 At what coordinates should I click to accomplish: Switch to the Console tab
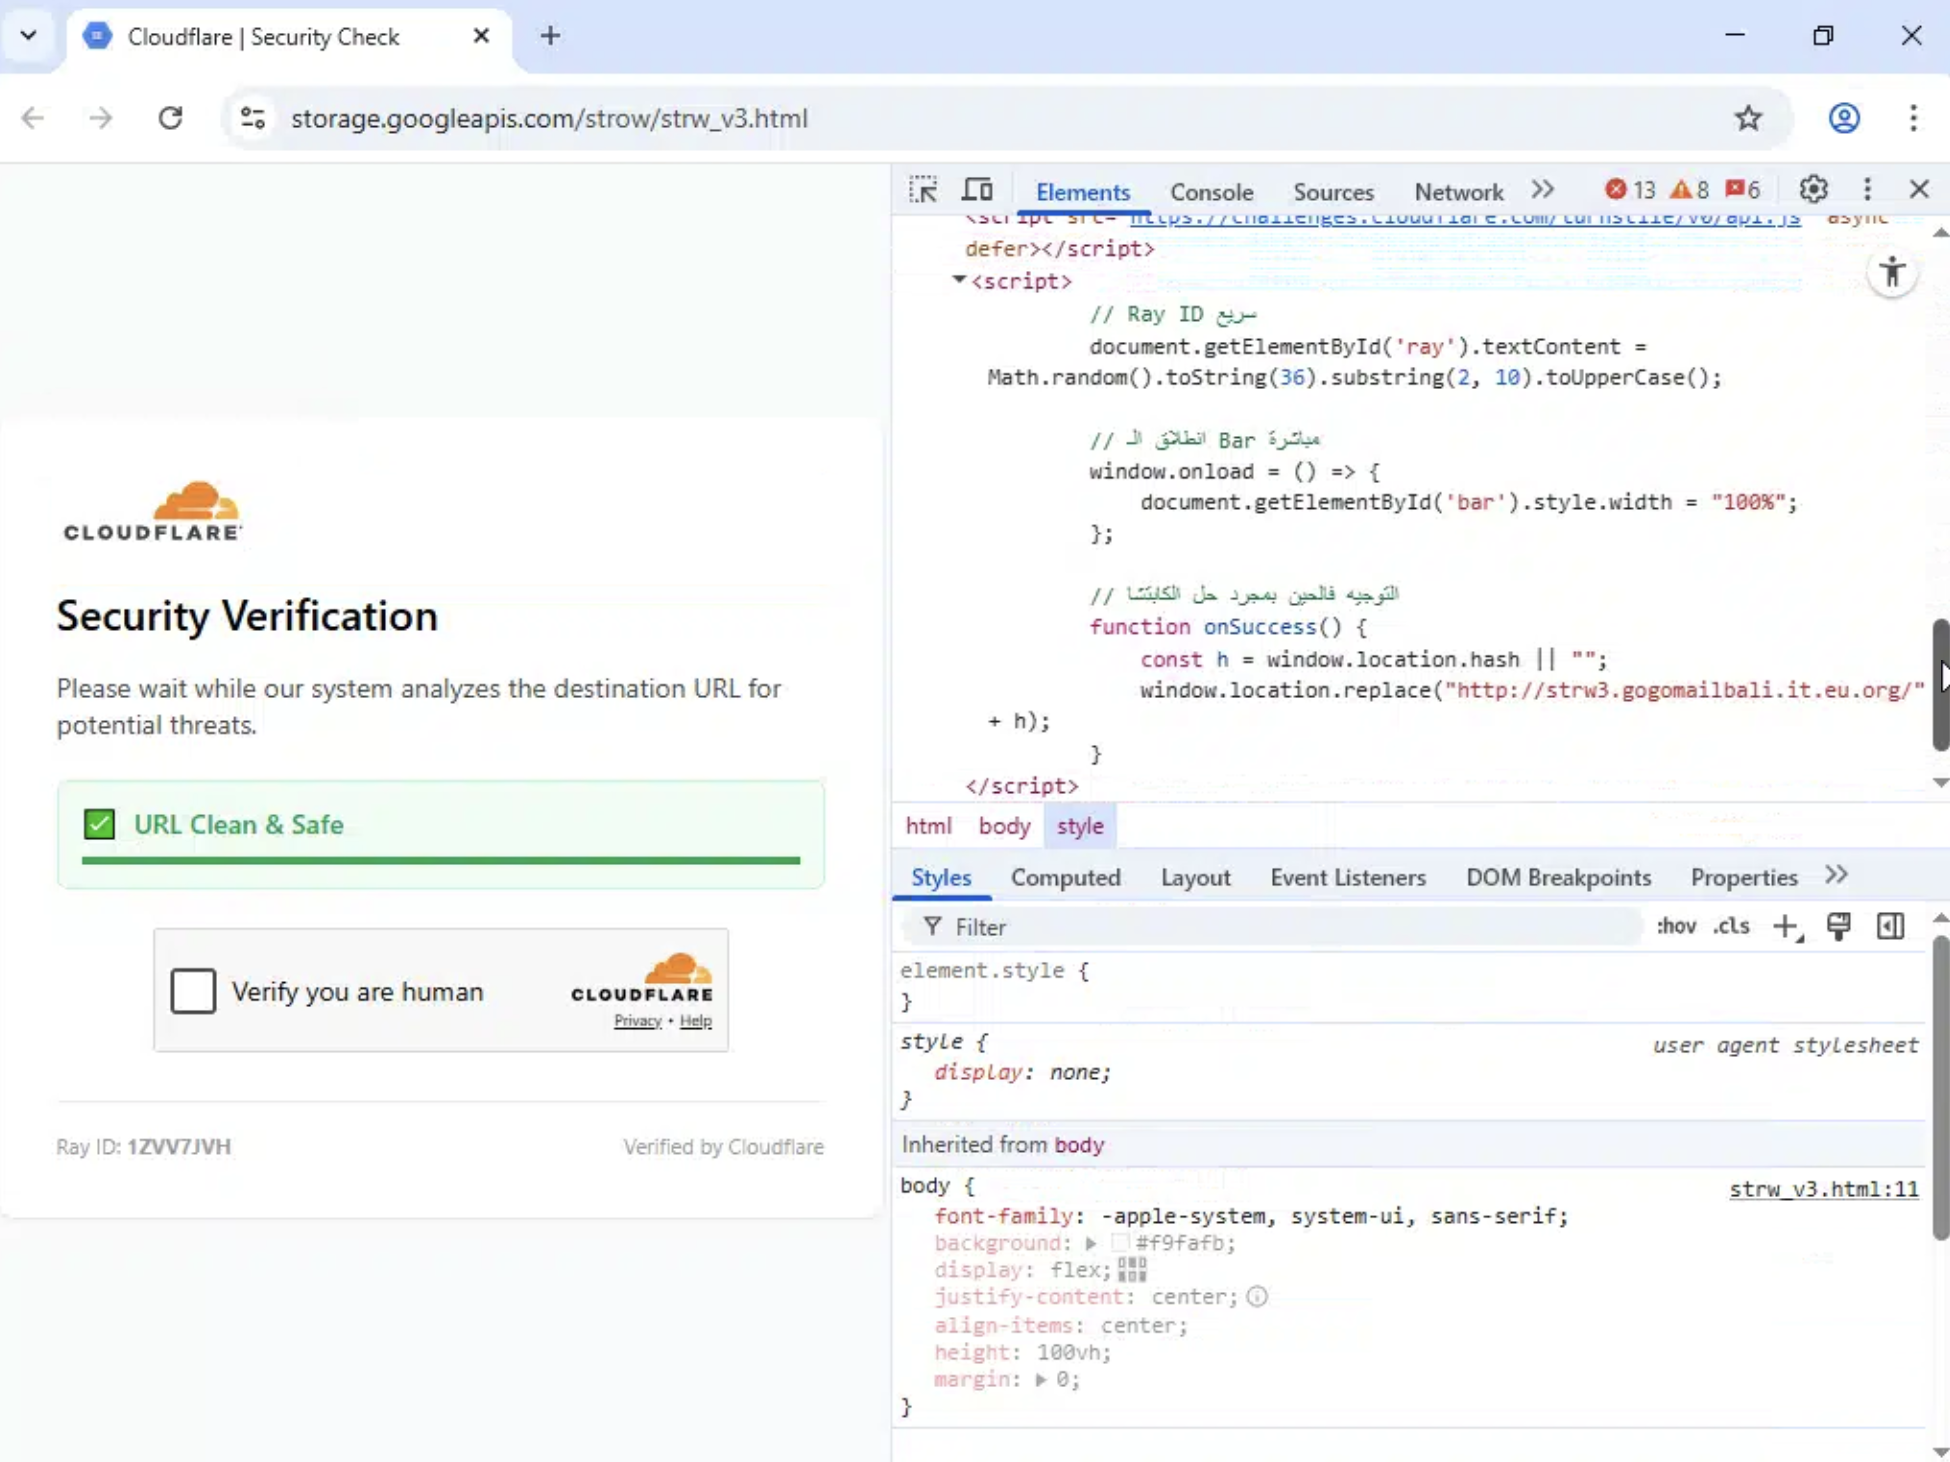[x=1211, y=191]
